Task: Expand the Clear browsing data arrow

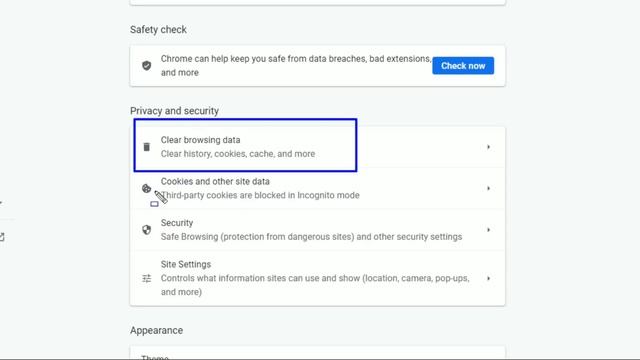Action: pos(488,147)
